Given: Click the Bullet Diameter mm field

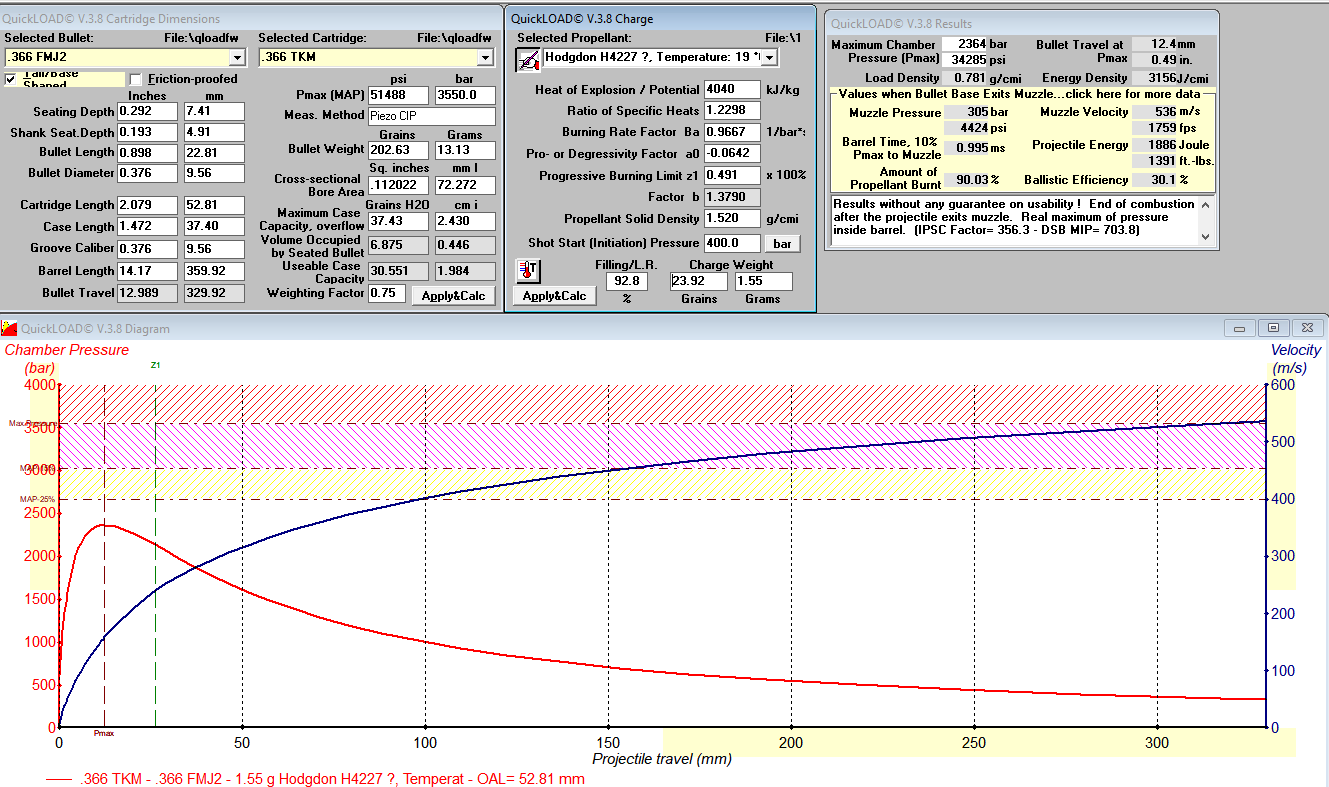Looking at the screenshot, I should pyautogui.click(x=214, y=173).
